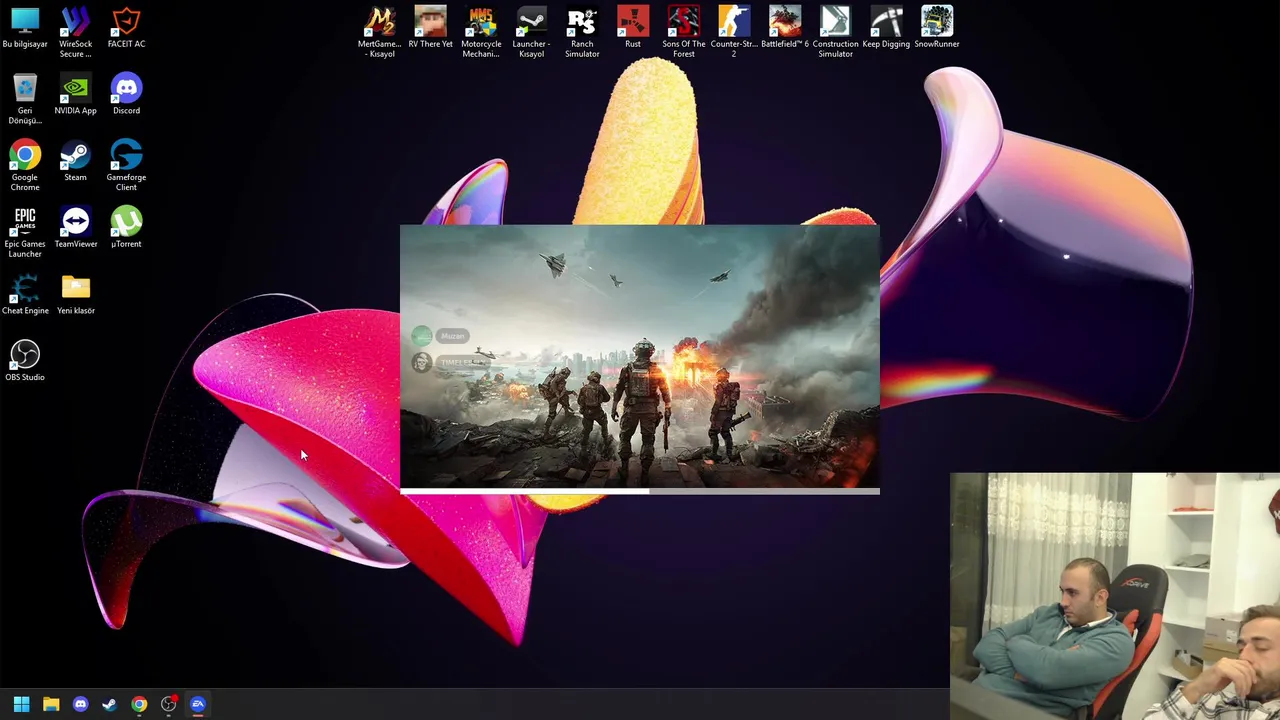Viewport: 1280px width, 720px height.
Task: Select the Keep Digging game shortcut
Action: (886, 28)
